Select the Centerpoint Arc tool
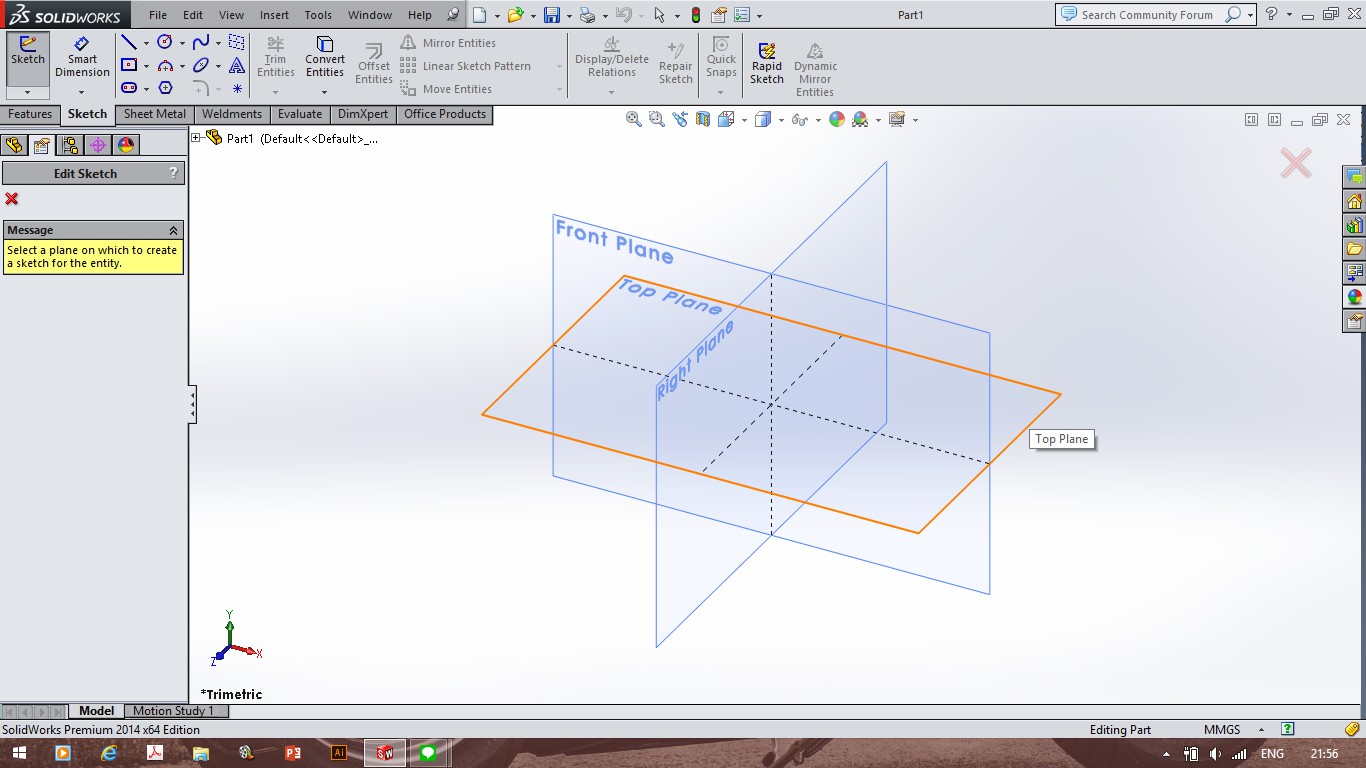 (165, 65)
